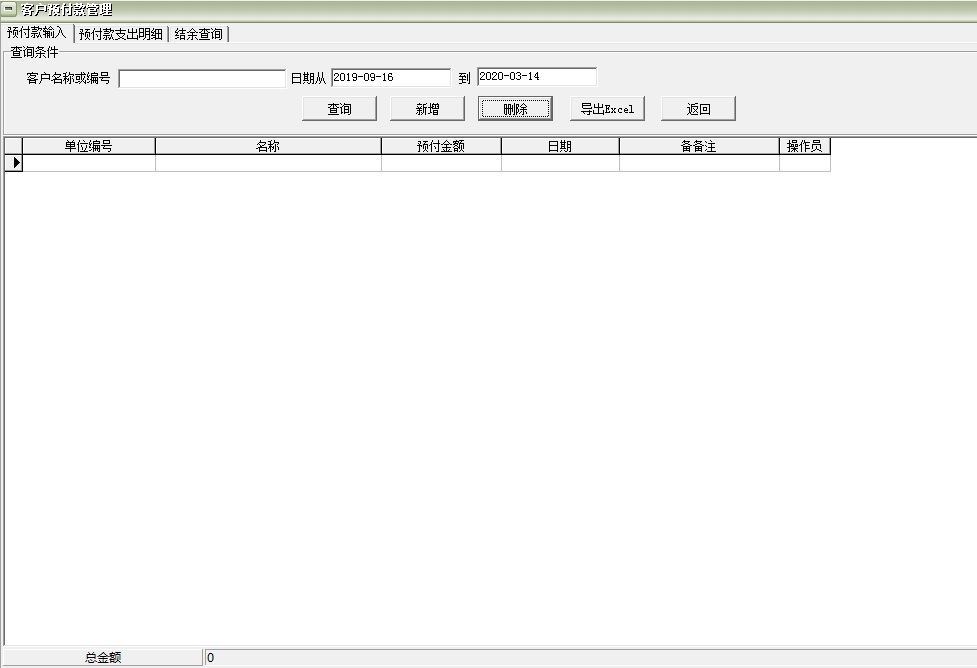977x668 pixels.
Task: Click the window title bar icon of 客户预付款管理
Action: click(x=10, y=8)
